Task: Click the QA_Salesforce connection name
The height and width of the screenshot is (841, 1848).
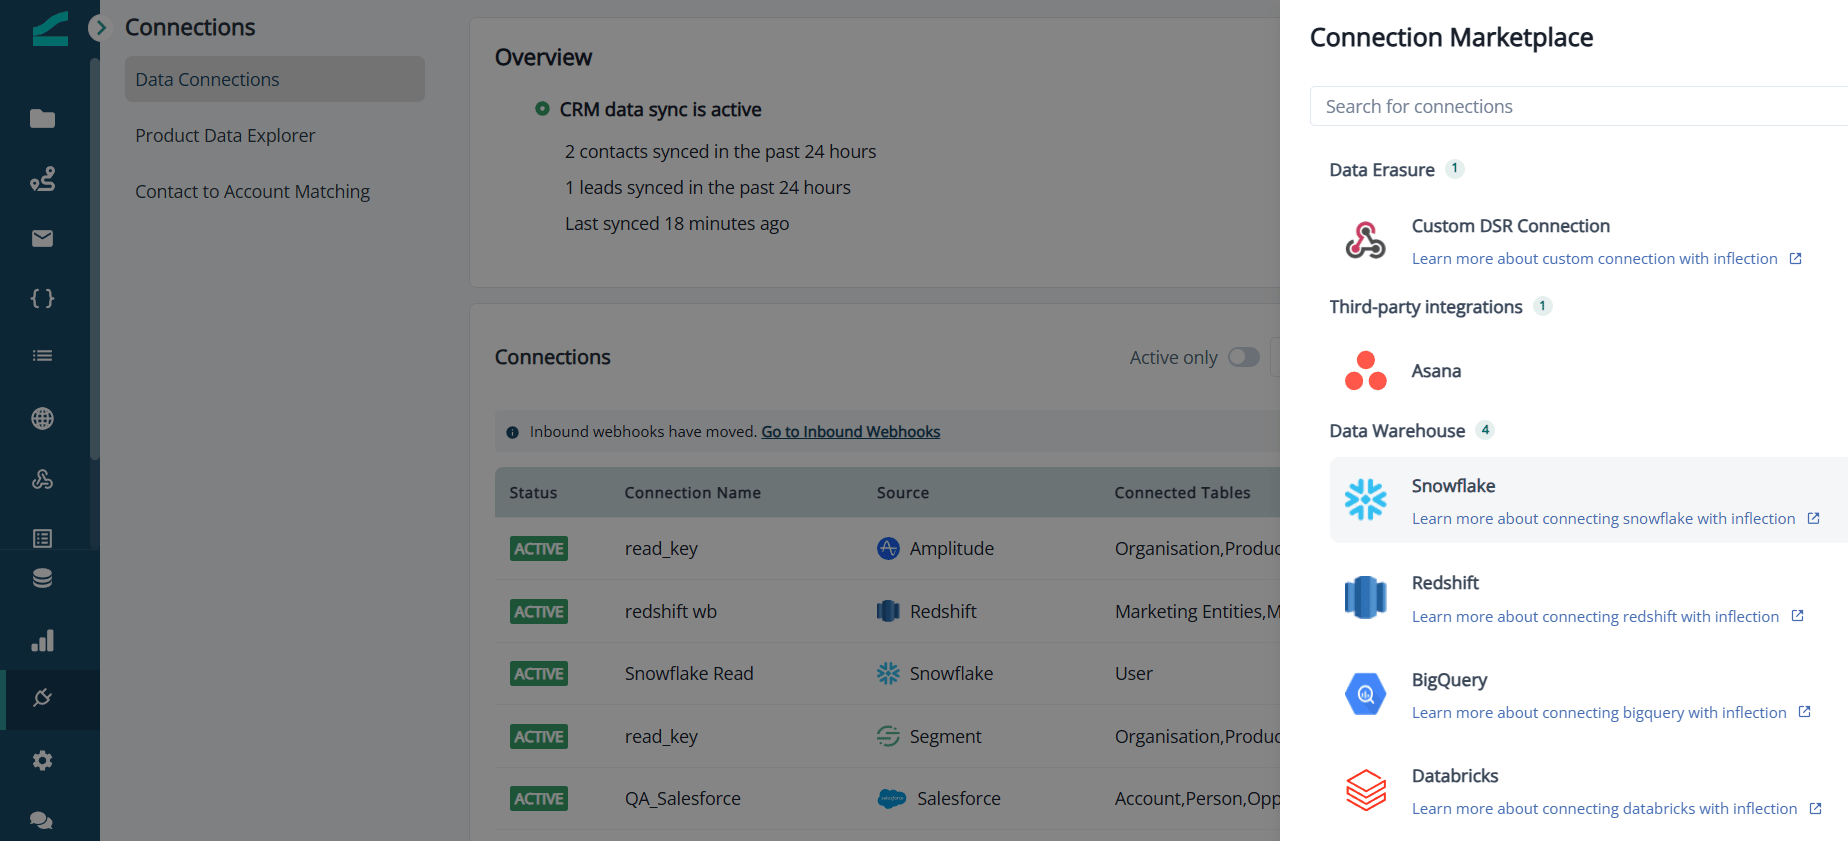Action: click(x=683, y=799)
